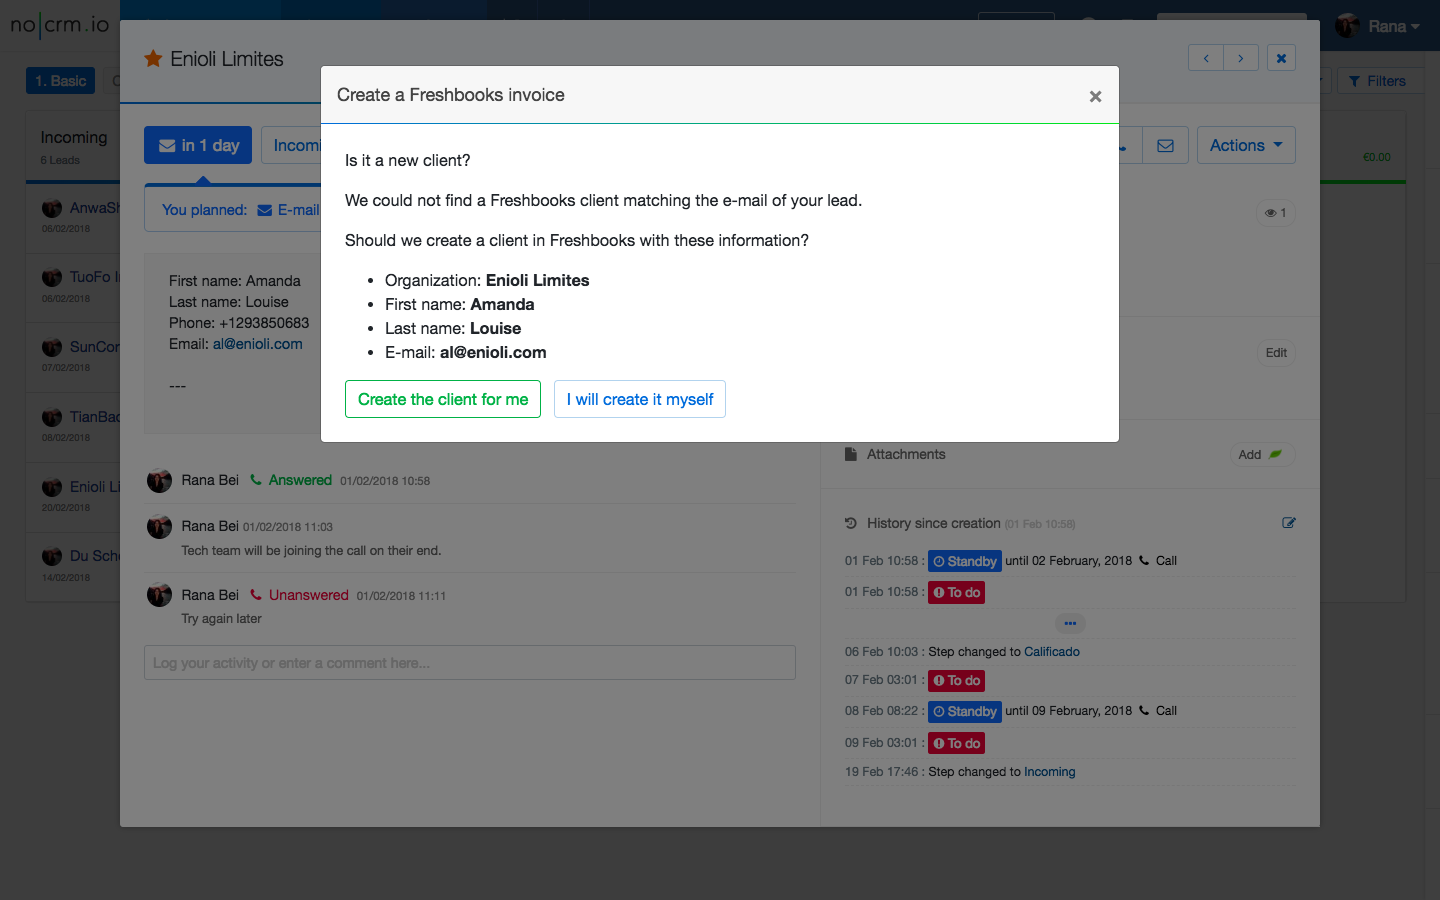1440x900 pixels.
Task: Go to previous lead arrow
Action: [x=1205, y=58]
